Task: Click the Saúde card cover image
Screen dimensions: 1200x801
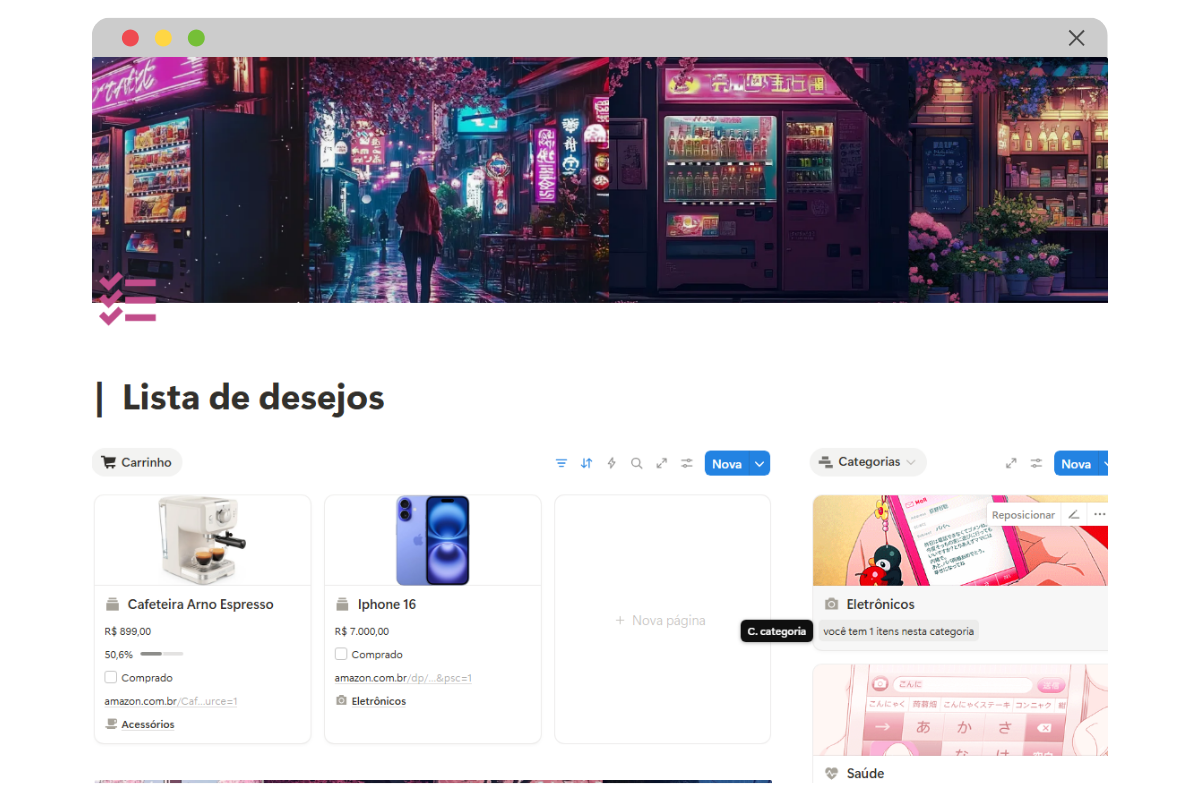Action: [x=960, y=710]
